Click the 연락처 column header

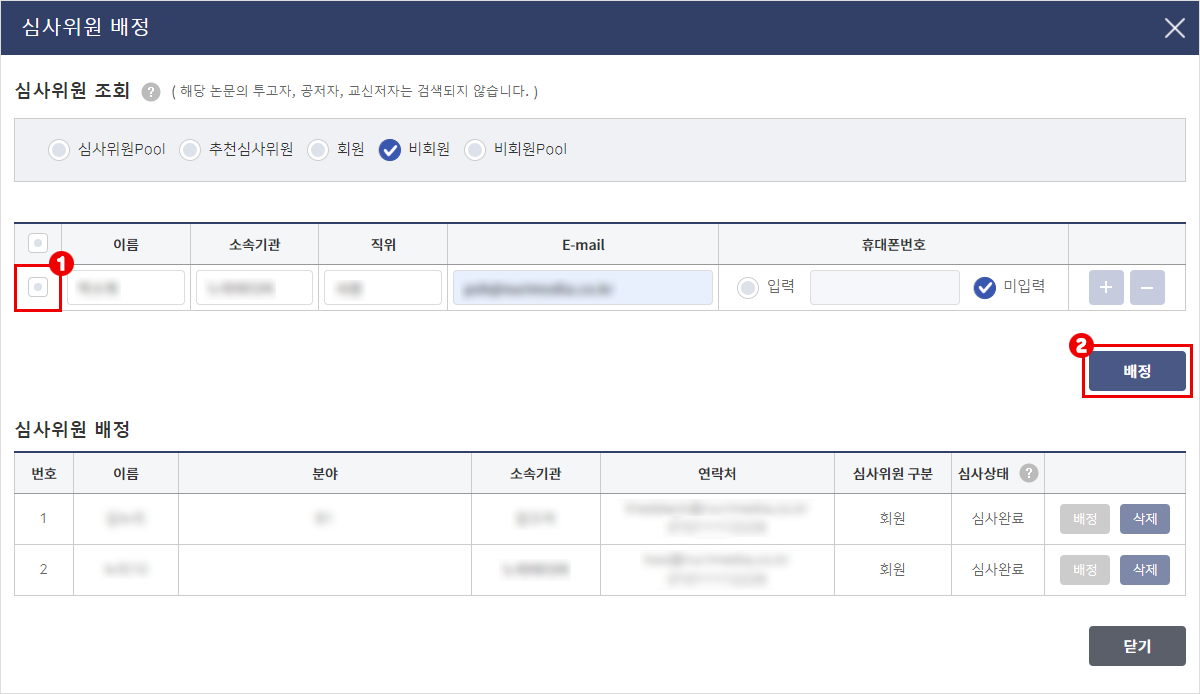point(717,473)
